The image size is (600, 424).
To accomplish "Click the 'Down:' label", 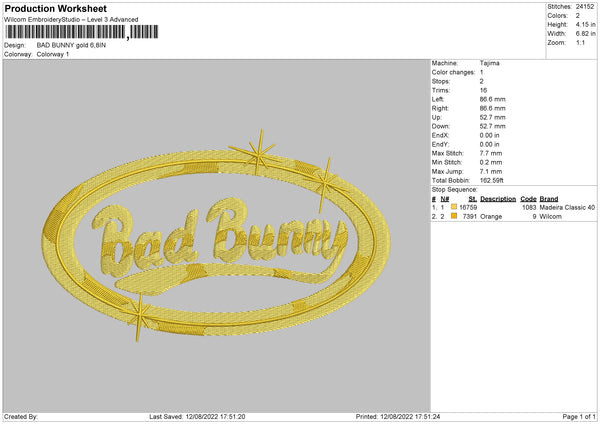I will pos(440,126).
